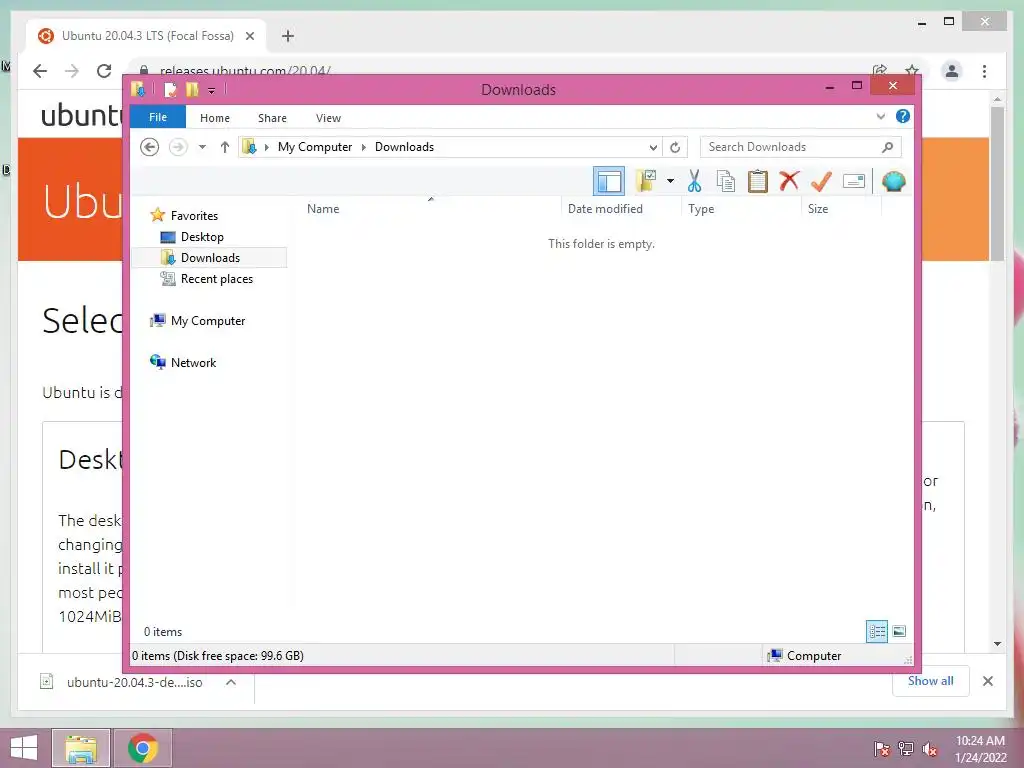Image resolution: width=1024 pixels, height=768 pixels.
Task: Click the red X Delete icon
Action: point(789,181)
